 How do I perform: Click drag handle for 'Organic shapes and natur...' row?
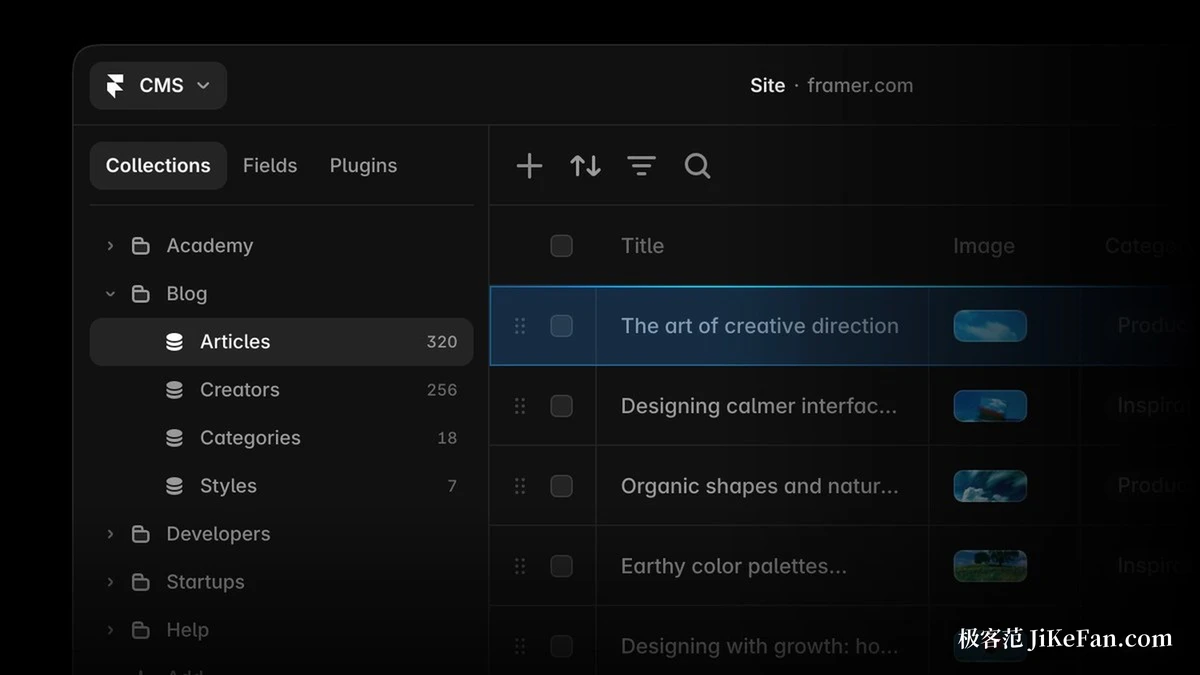pyautogui.click(x=520, y=486)
